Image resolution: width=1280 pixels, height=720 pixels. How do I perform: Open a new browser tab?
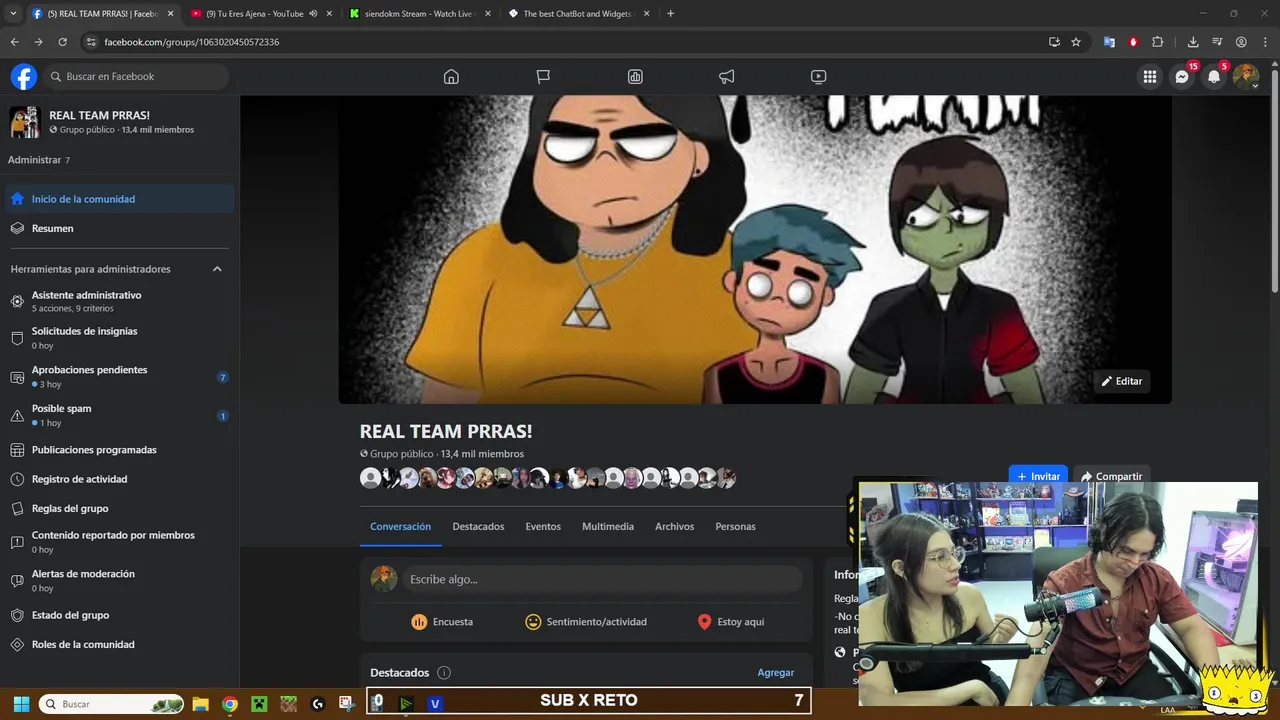click(670, 14)
